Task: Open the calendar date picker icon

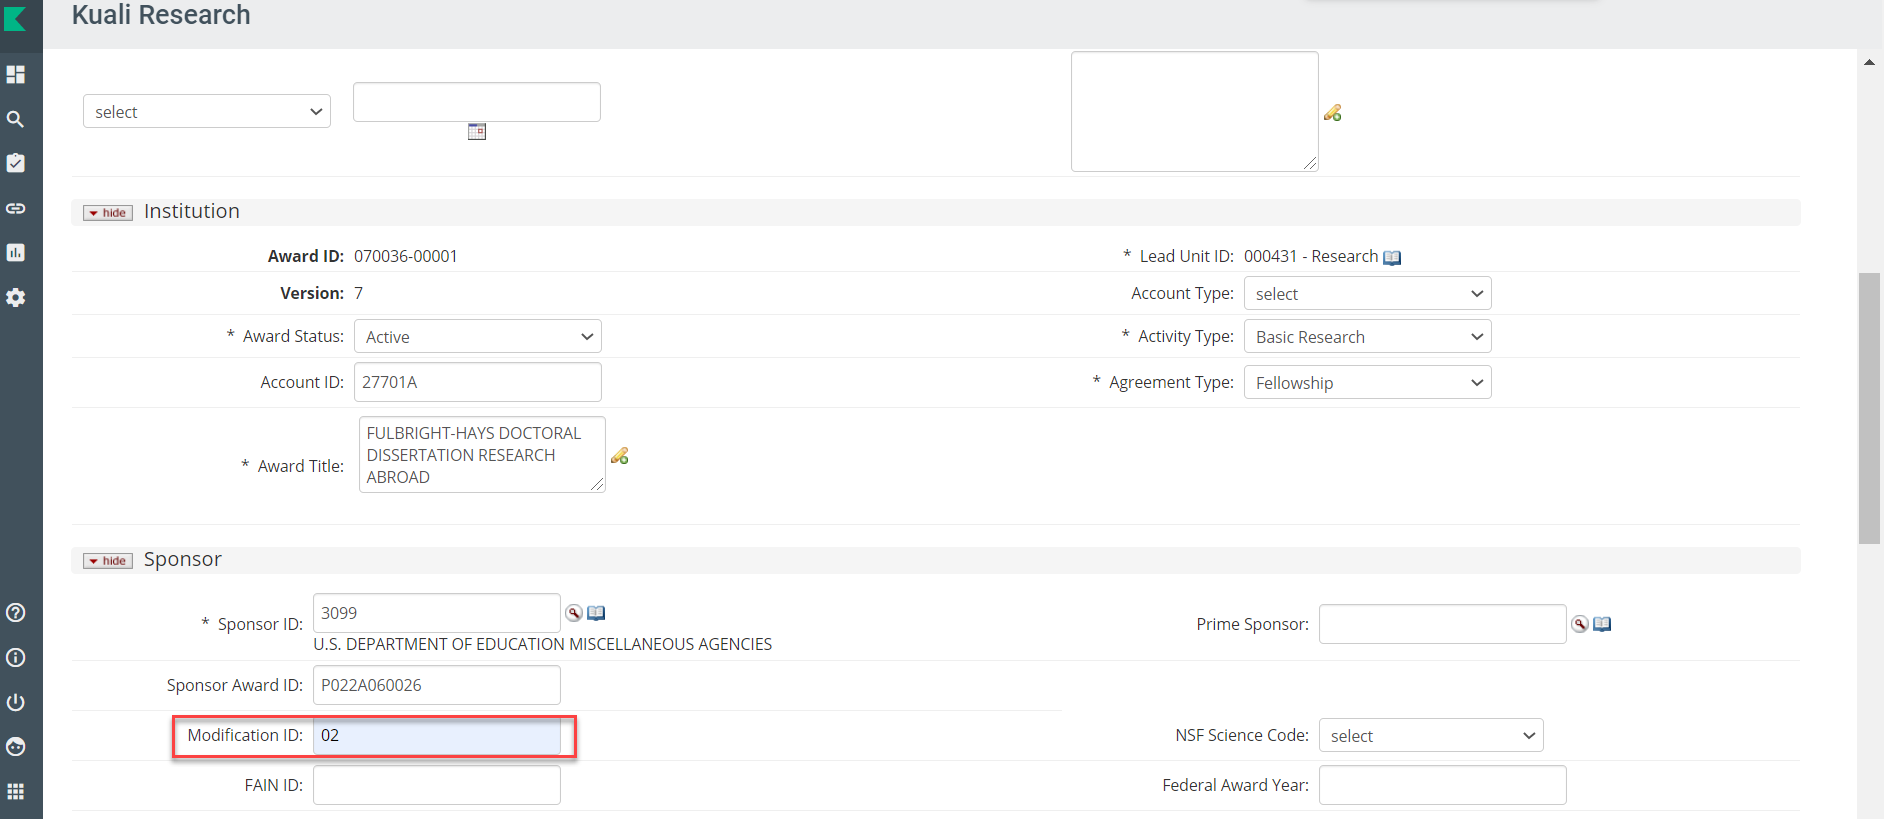Action: pos(477,132)
